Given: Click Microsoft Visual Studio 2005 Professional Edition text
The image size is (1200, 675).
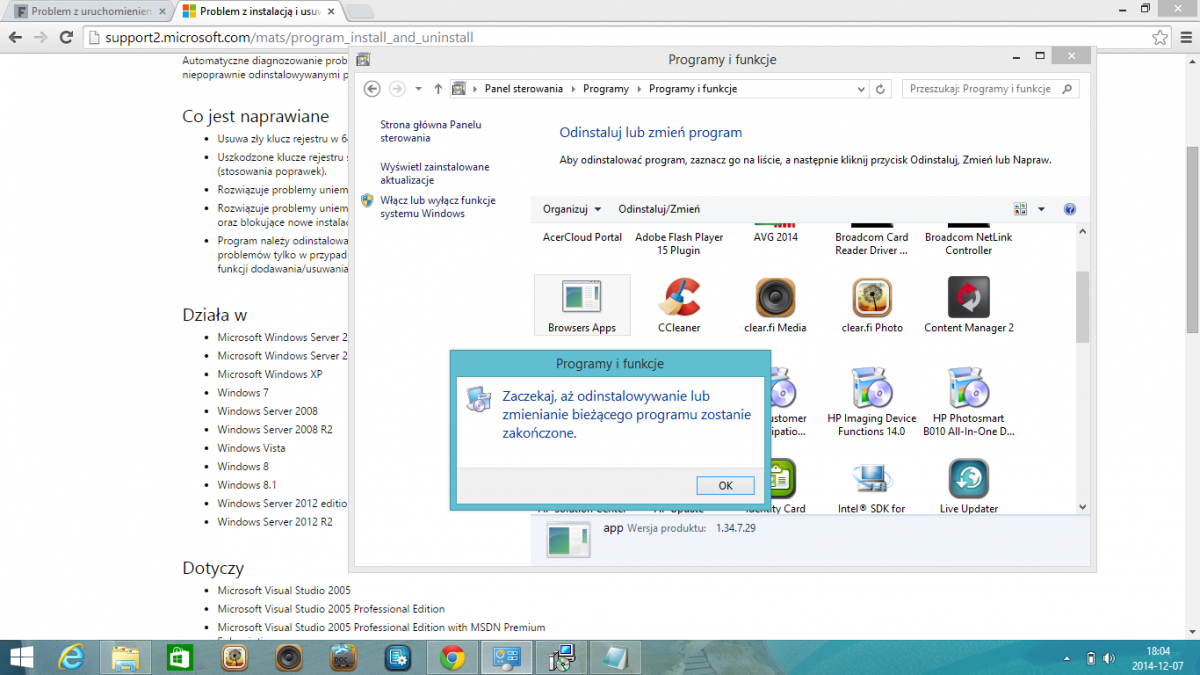Looking at the screenshot, I should pos(331,609).
